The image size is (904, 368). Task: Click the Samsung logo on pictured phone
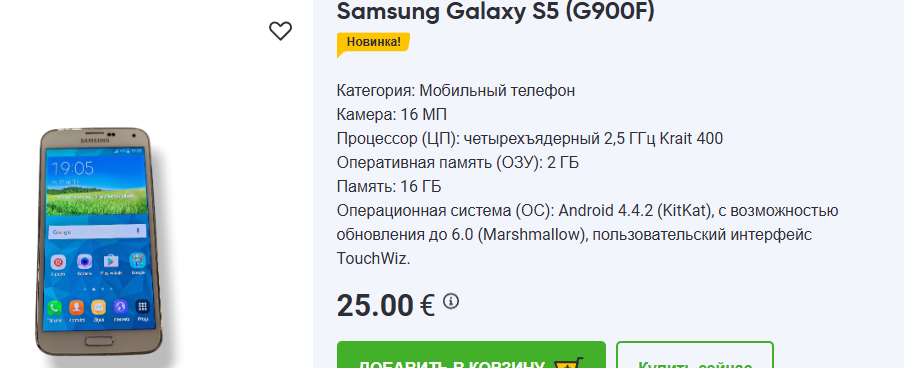tap(94, 140)
